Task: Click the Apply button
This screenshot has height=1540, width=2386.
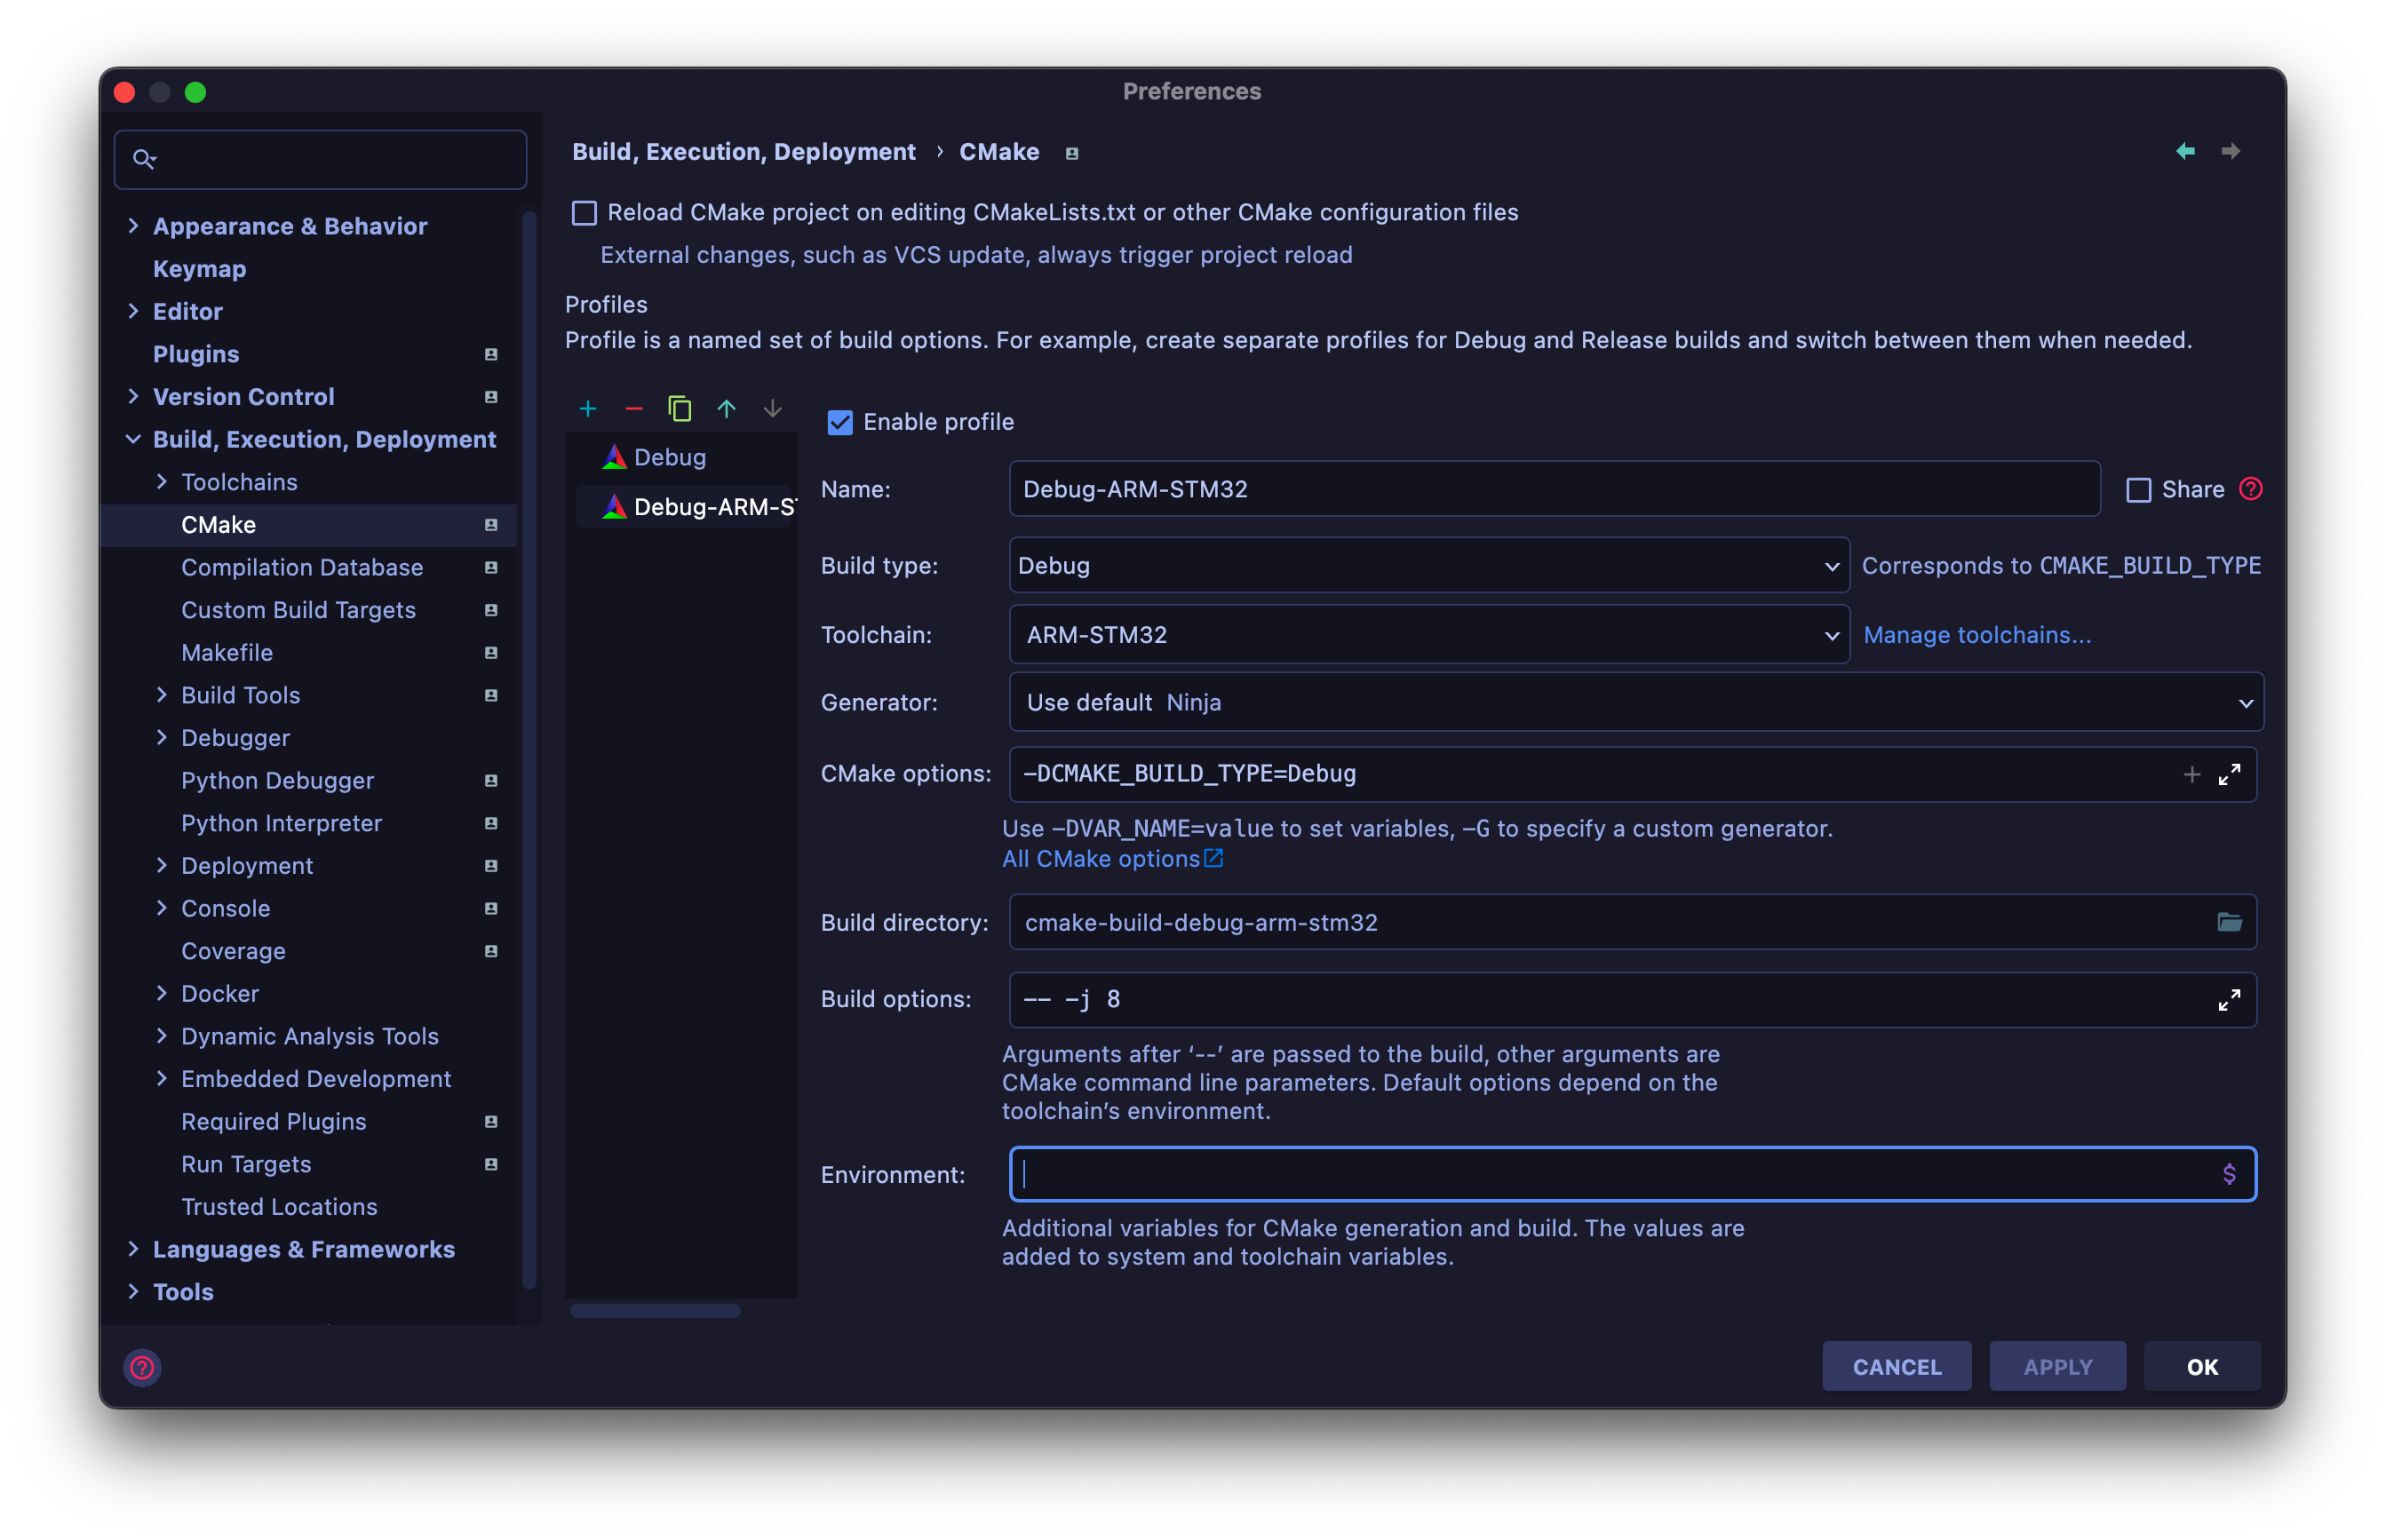Action: [2057, 1367]
